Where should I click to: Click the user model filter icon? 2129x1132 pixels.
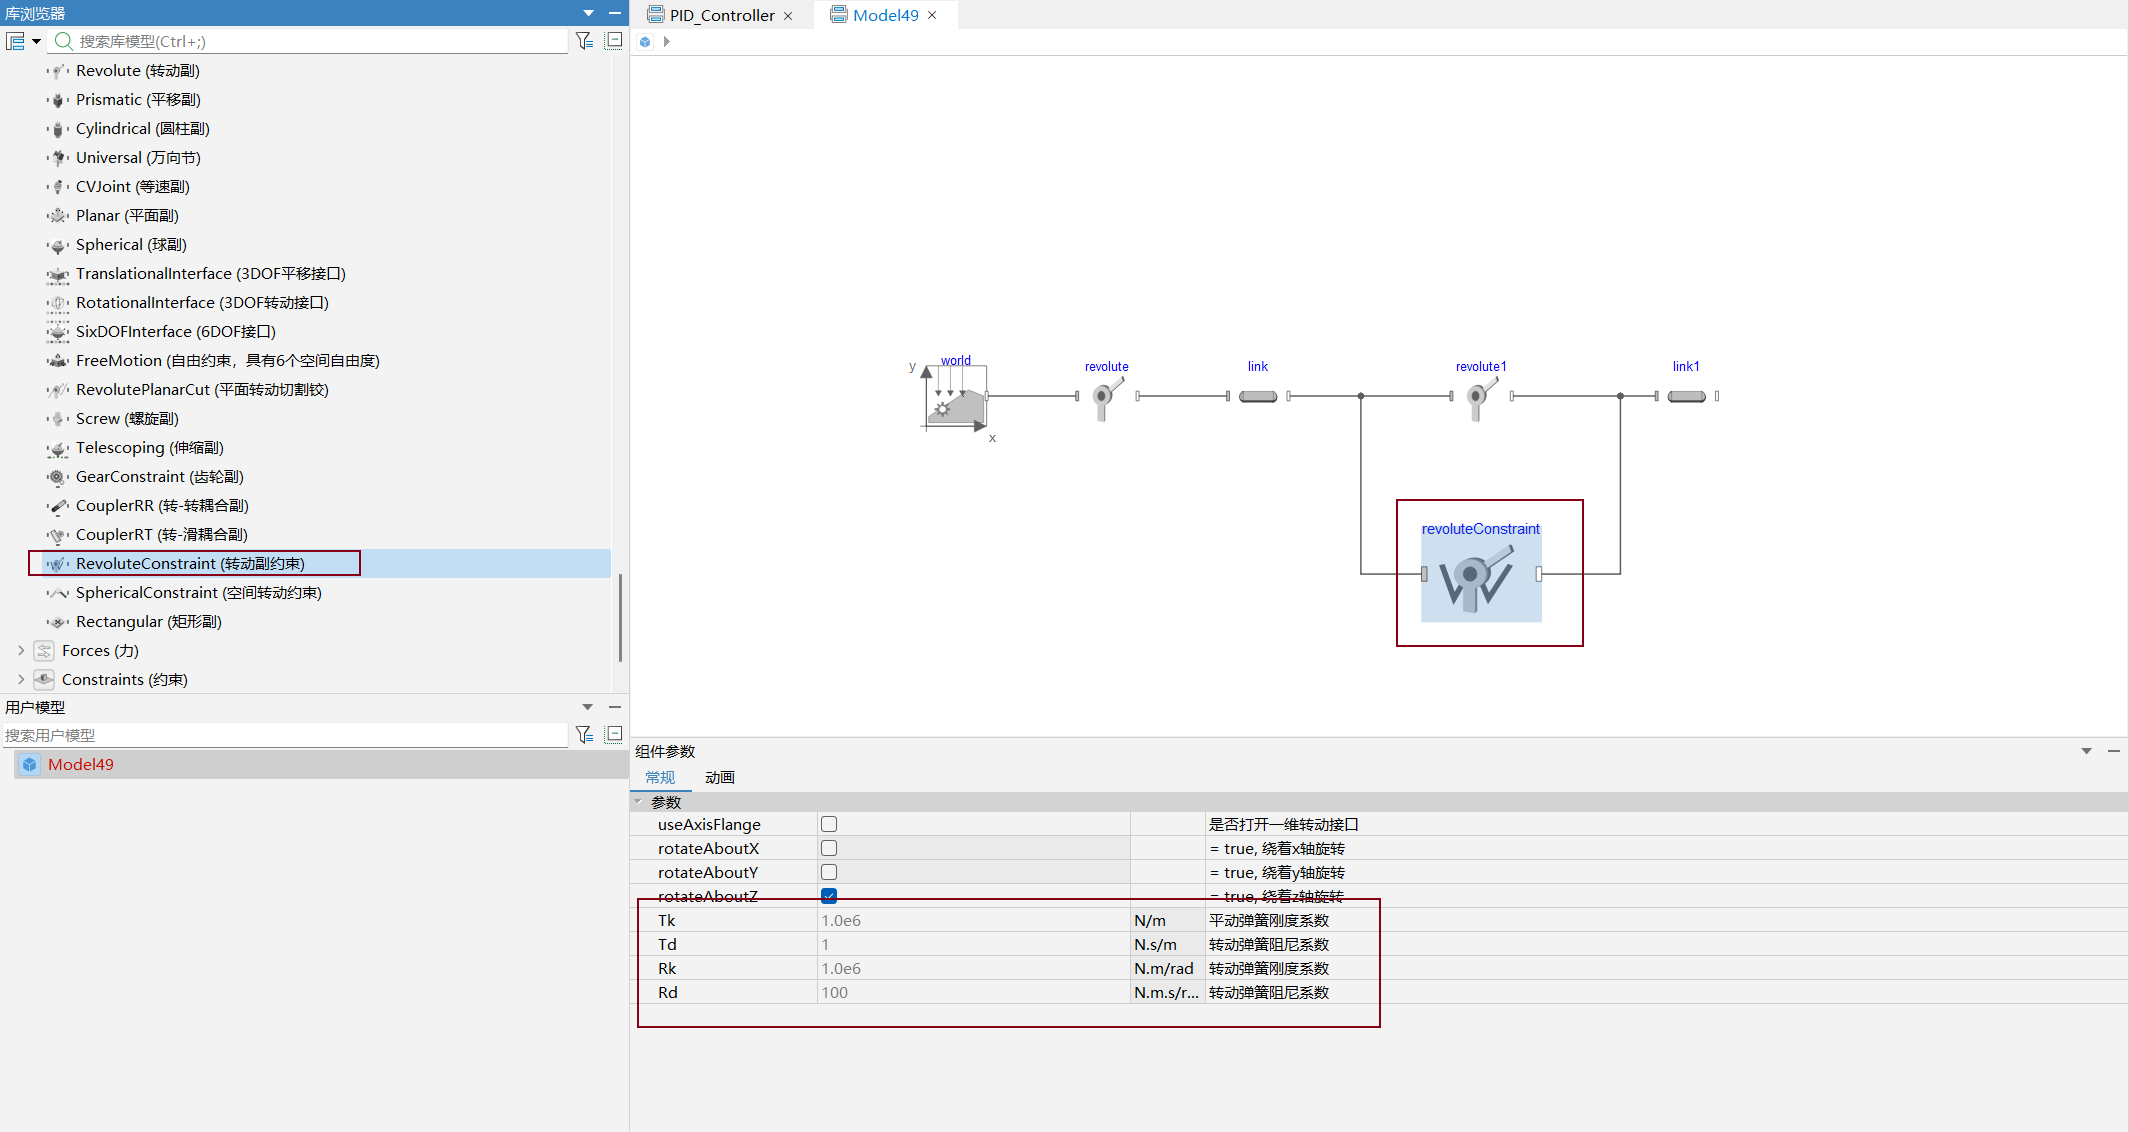click(585, 735)
